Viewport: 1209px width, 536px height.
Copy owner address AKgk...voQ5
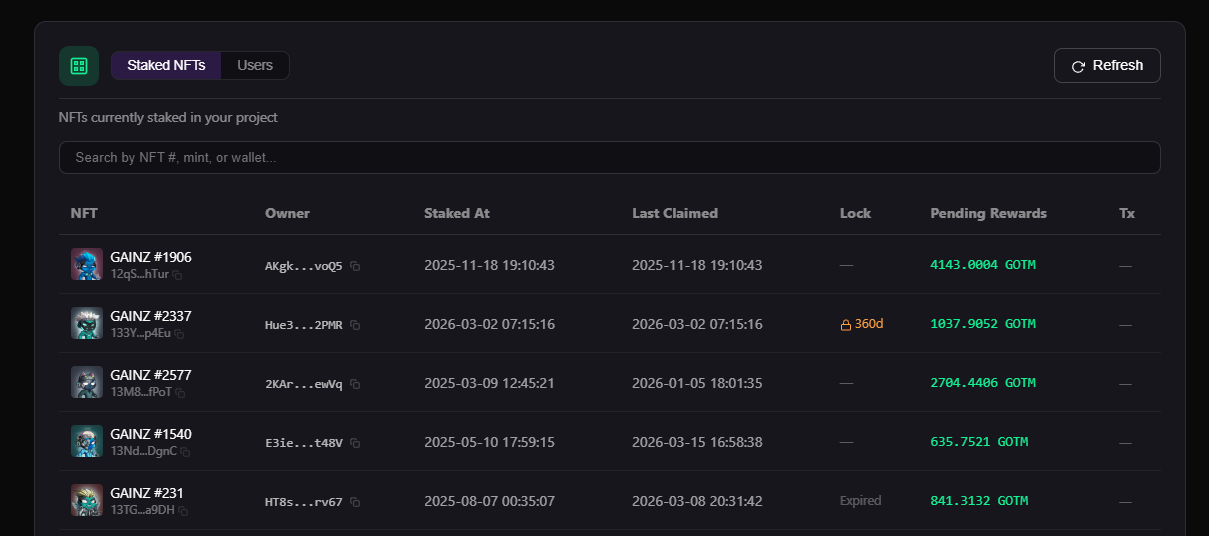click(x=355, y=266)
